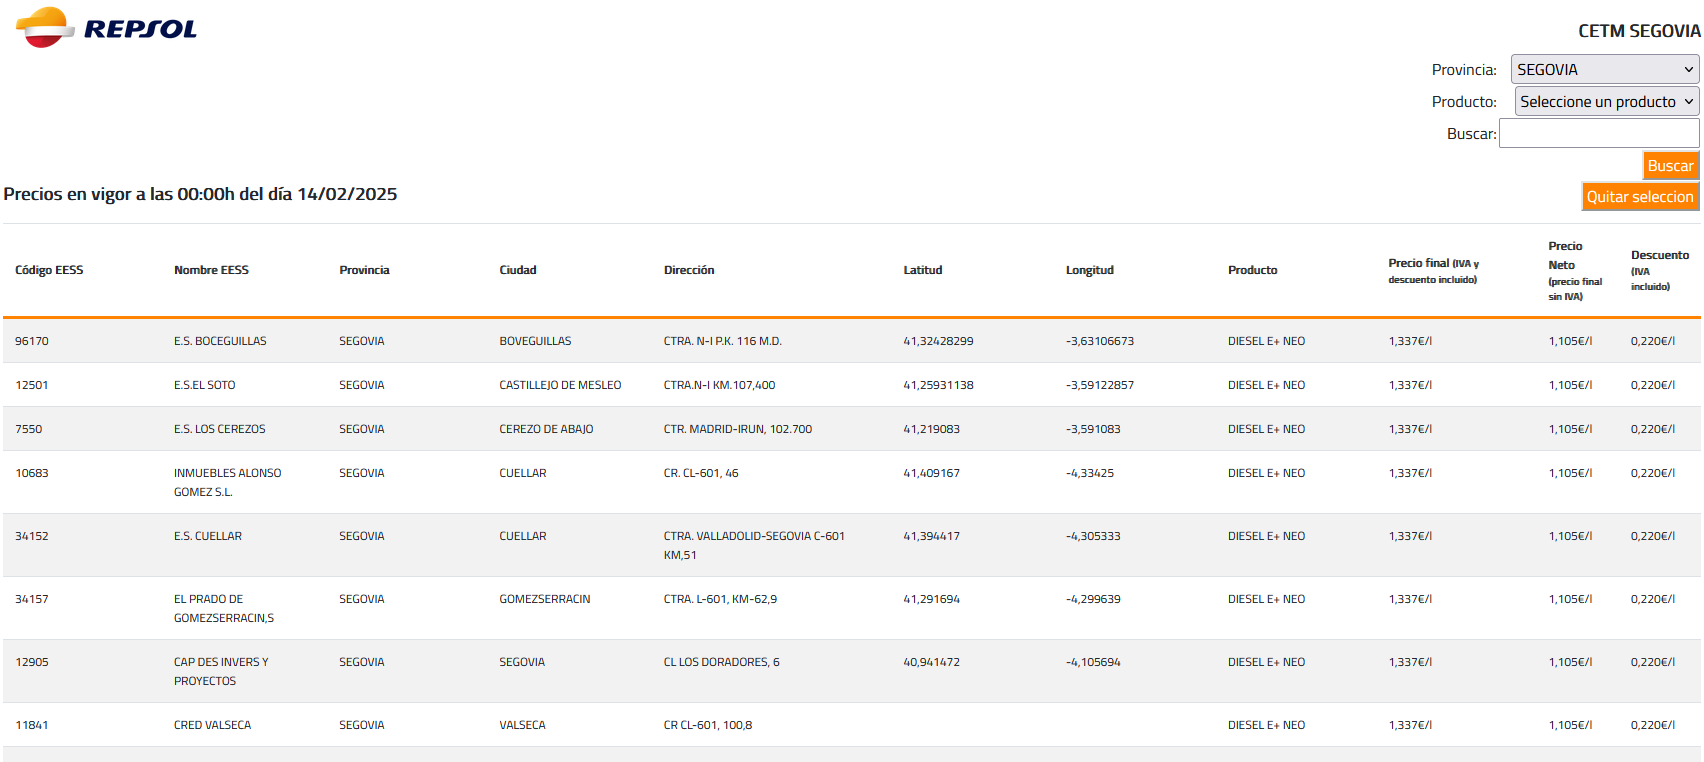Click the Producto column header
This screenshot has height=762, width=1704.
click(1252, 270)
